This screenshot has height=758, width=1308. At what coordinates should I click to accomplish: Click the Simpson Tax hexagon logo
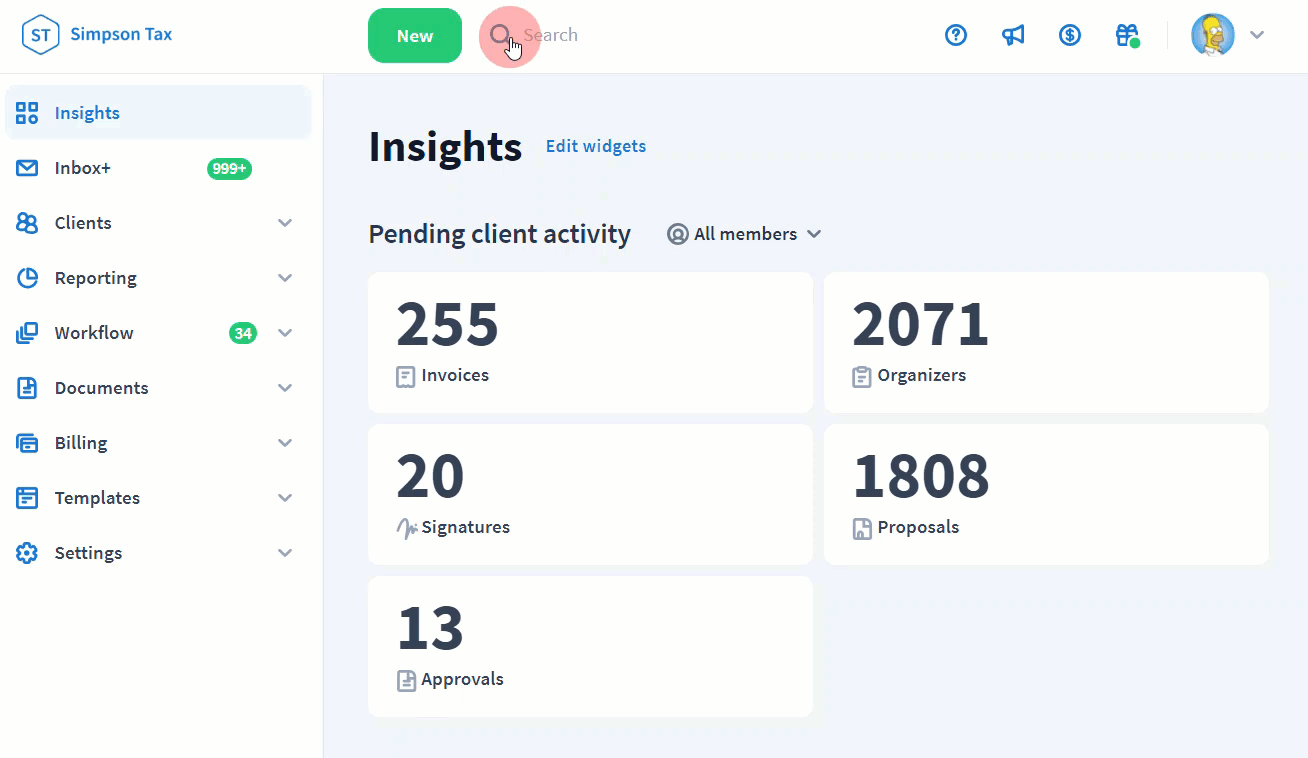coord(40,35)
